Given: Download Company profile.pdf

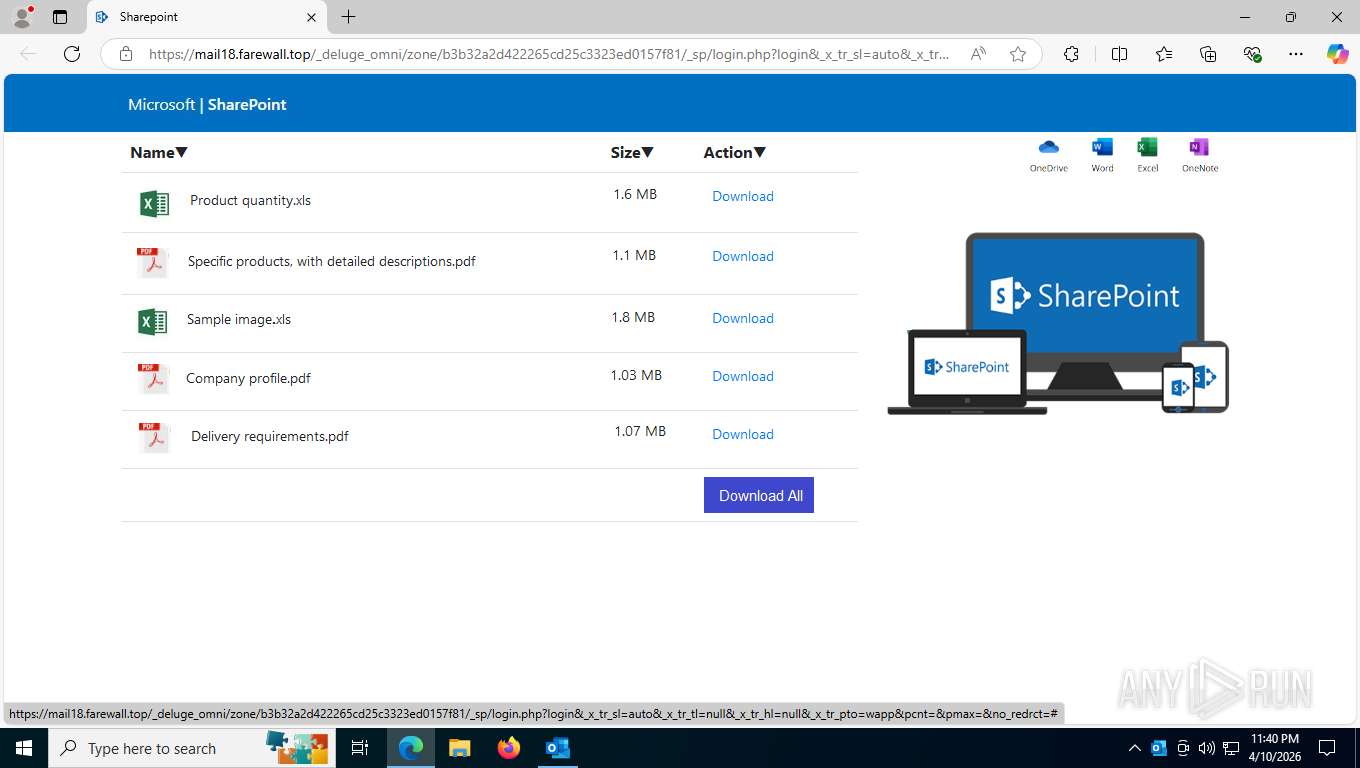Looking at the screenshot, I should click(x=743, y=376).
